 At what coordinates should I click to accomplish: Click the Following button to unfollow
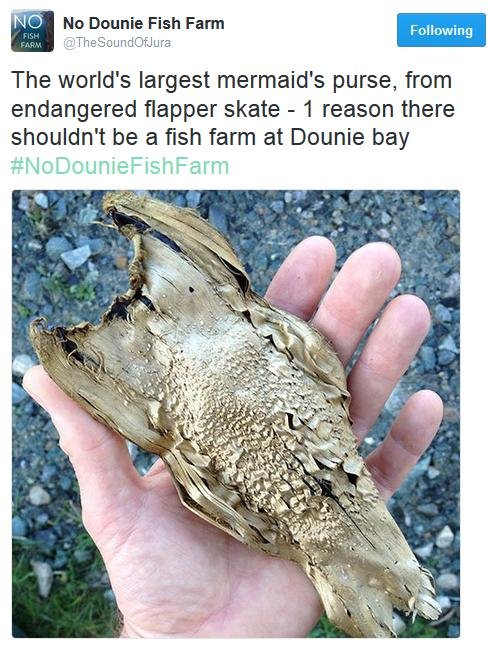[x=441, y=30]
